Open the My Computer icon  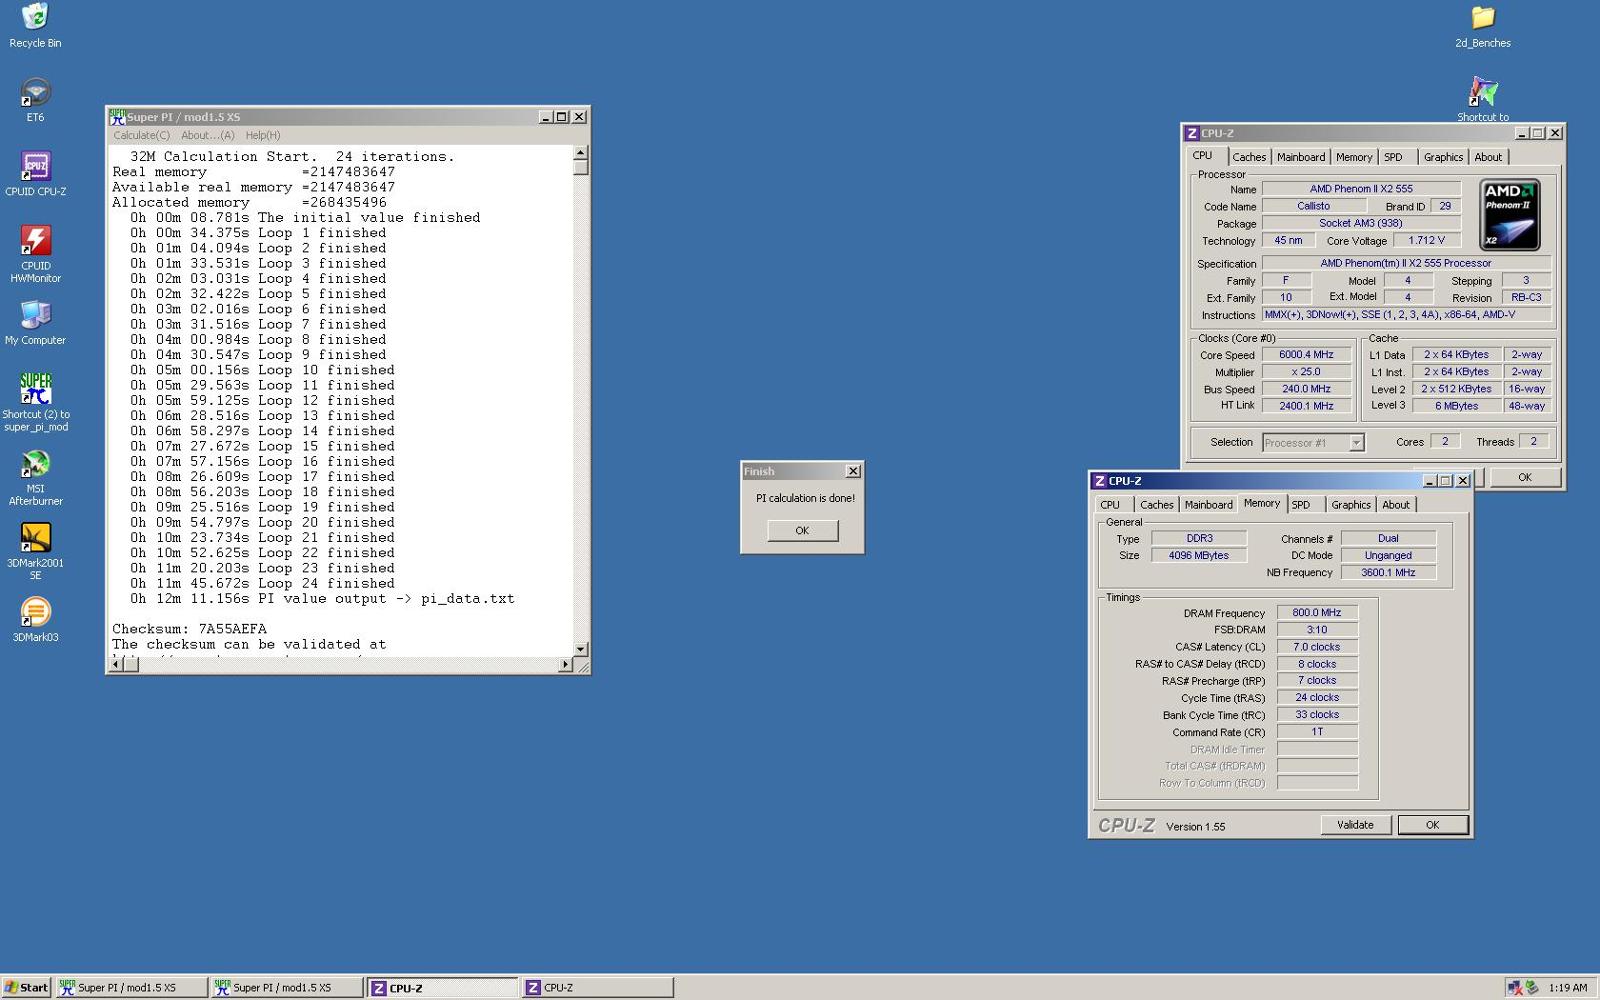click(35, 322)
